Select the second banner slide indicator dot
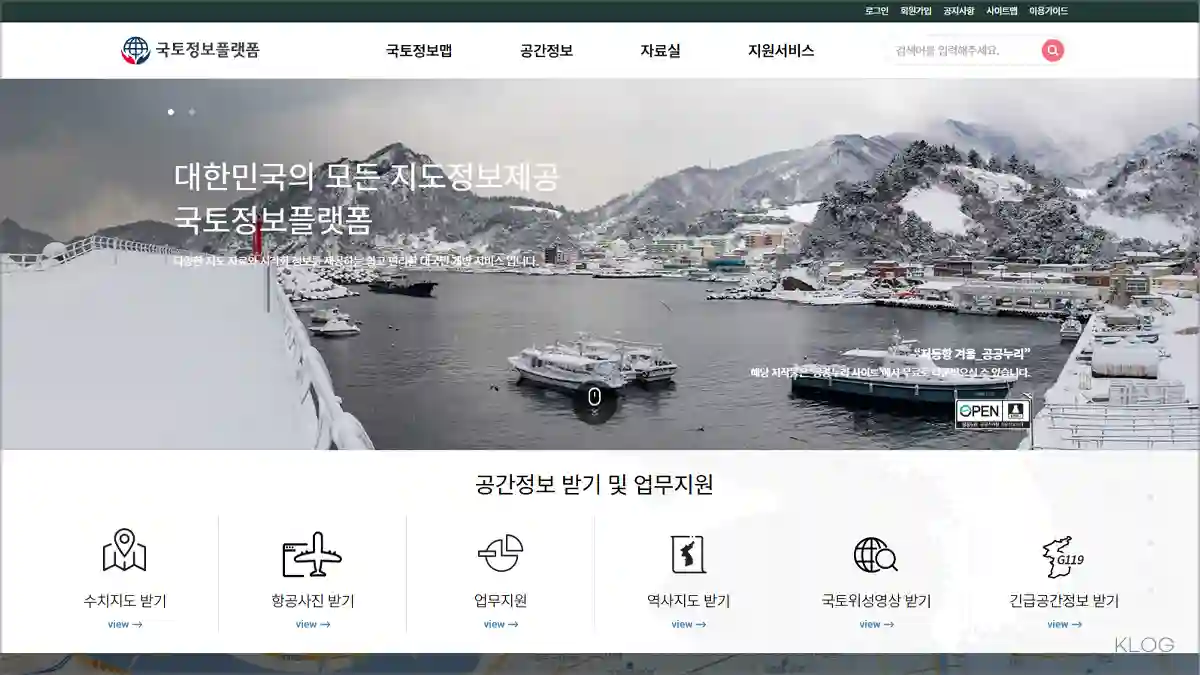Viewport: 1200px width, 675px height. [190, 112]
